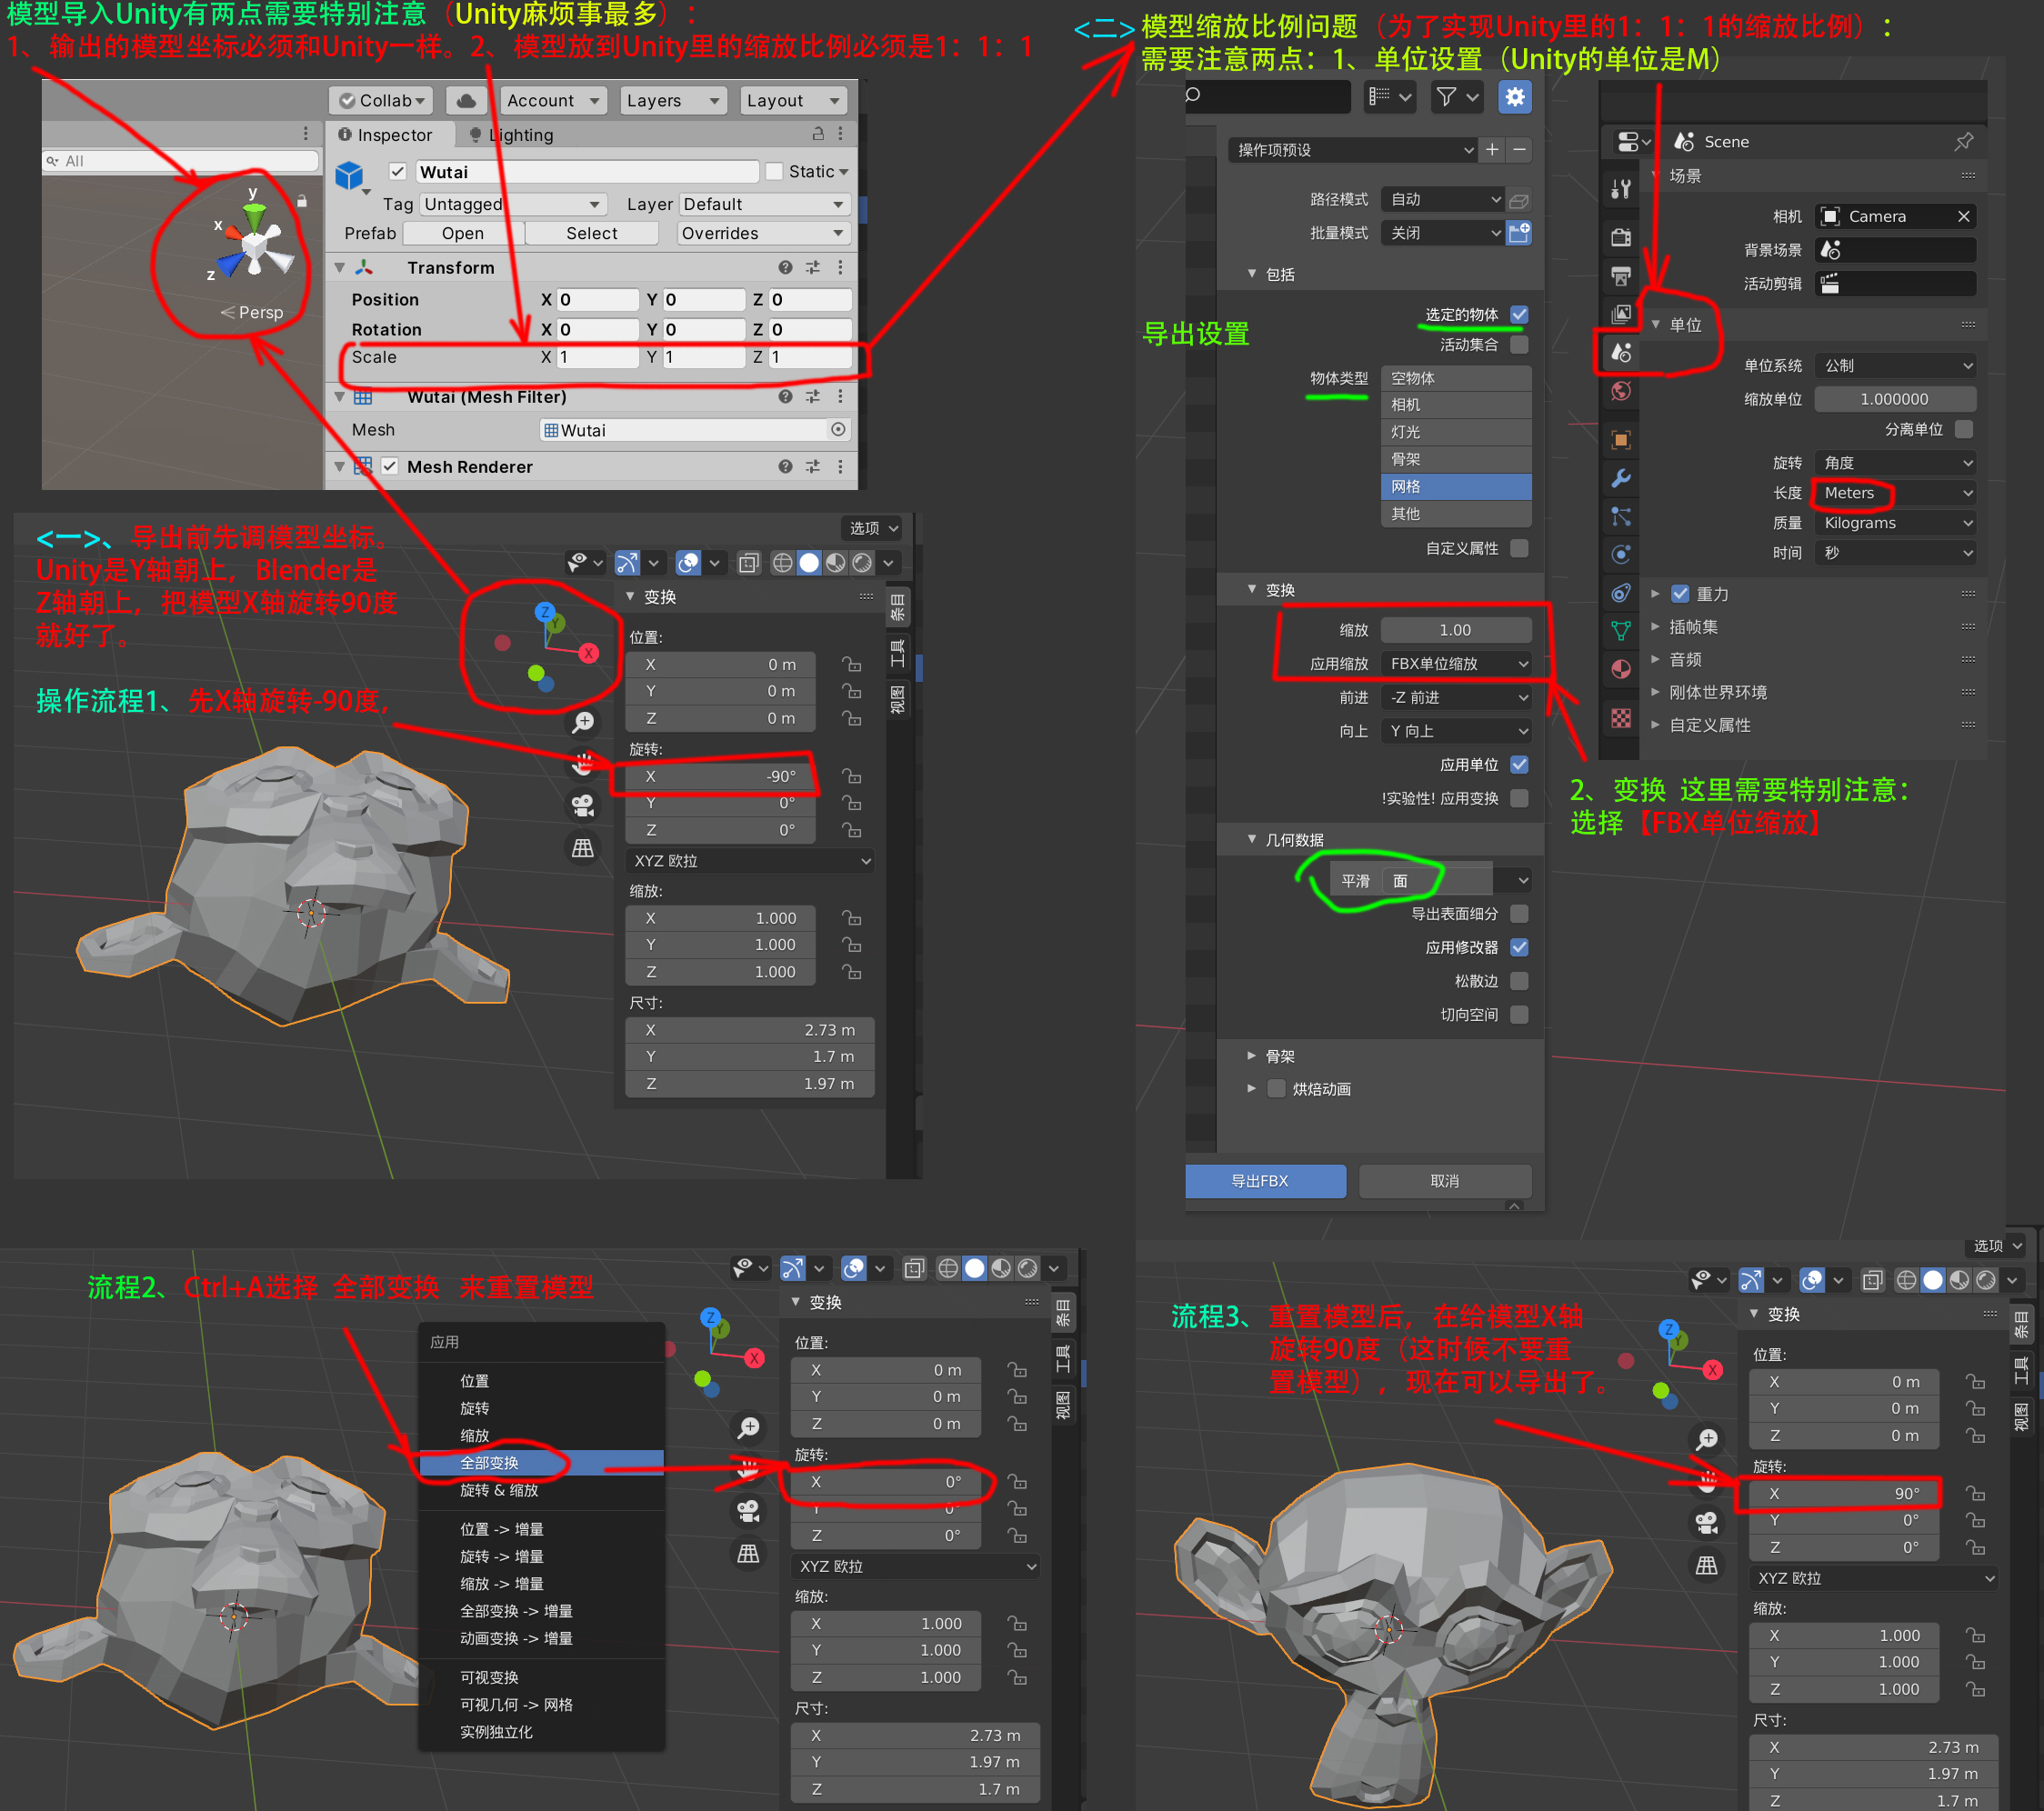Clear the Camera field with its X

click(1963, 216)
